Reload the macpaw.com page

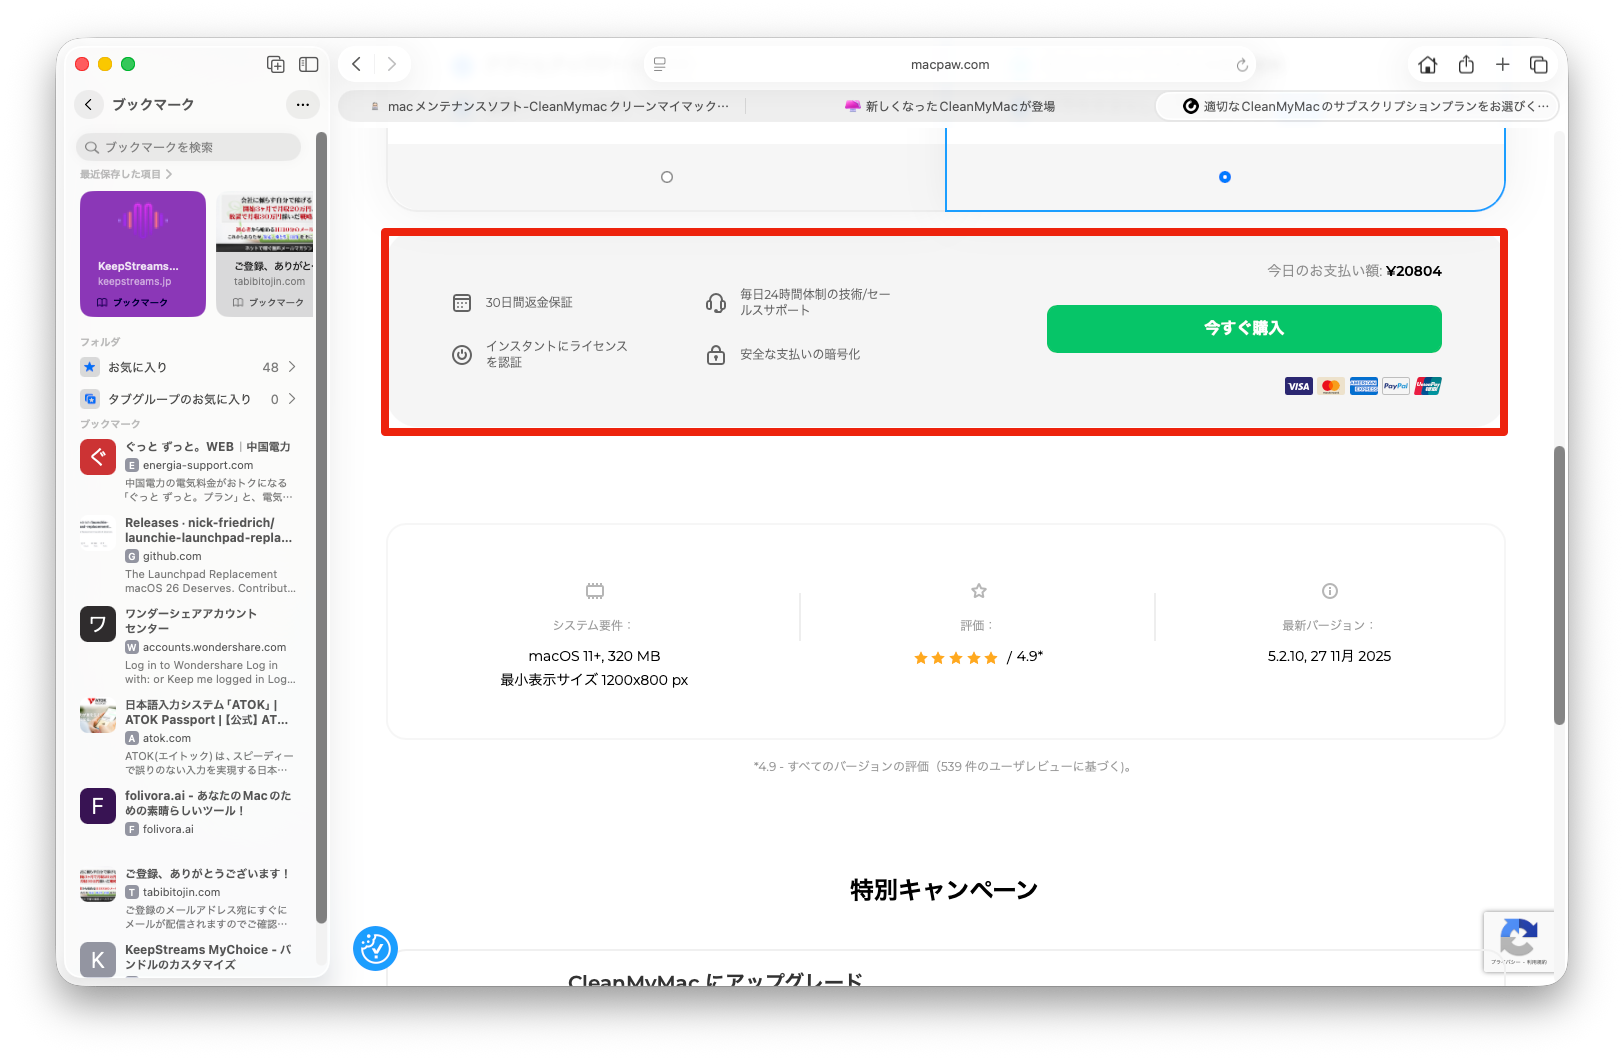pyautogui.click(x=1242, y=65)
